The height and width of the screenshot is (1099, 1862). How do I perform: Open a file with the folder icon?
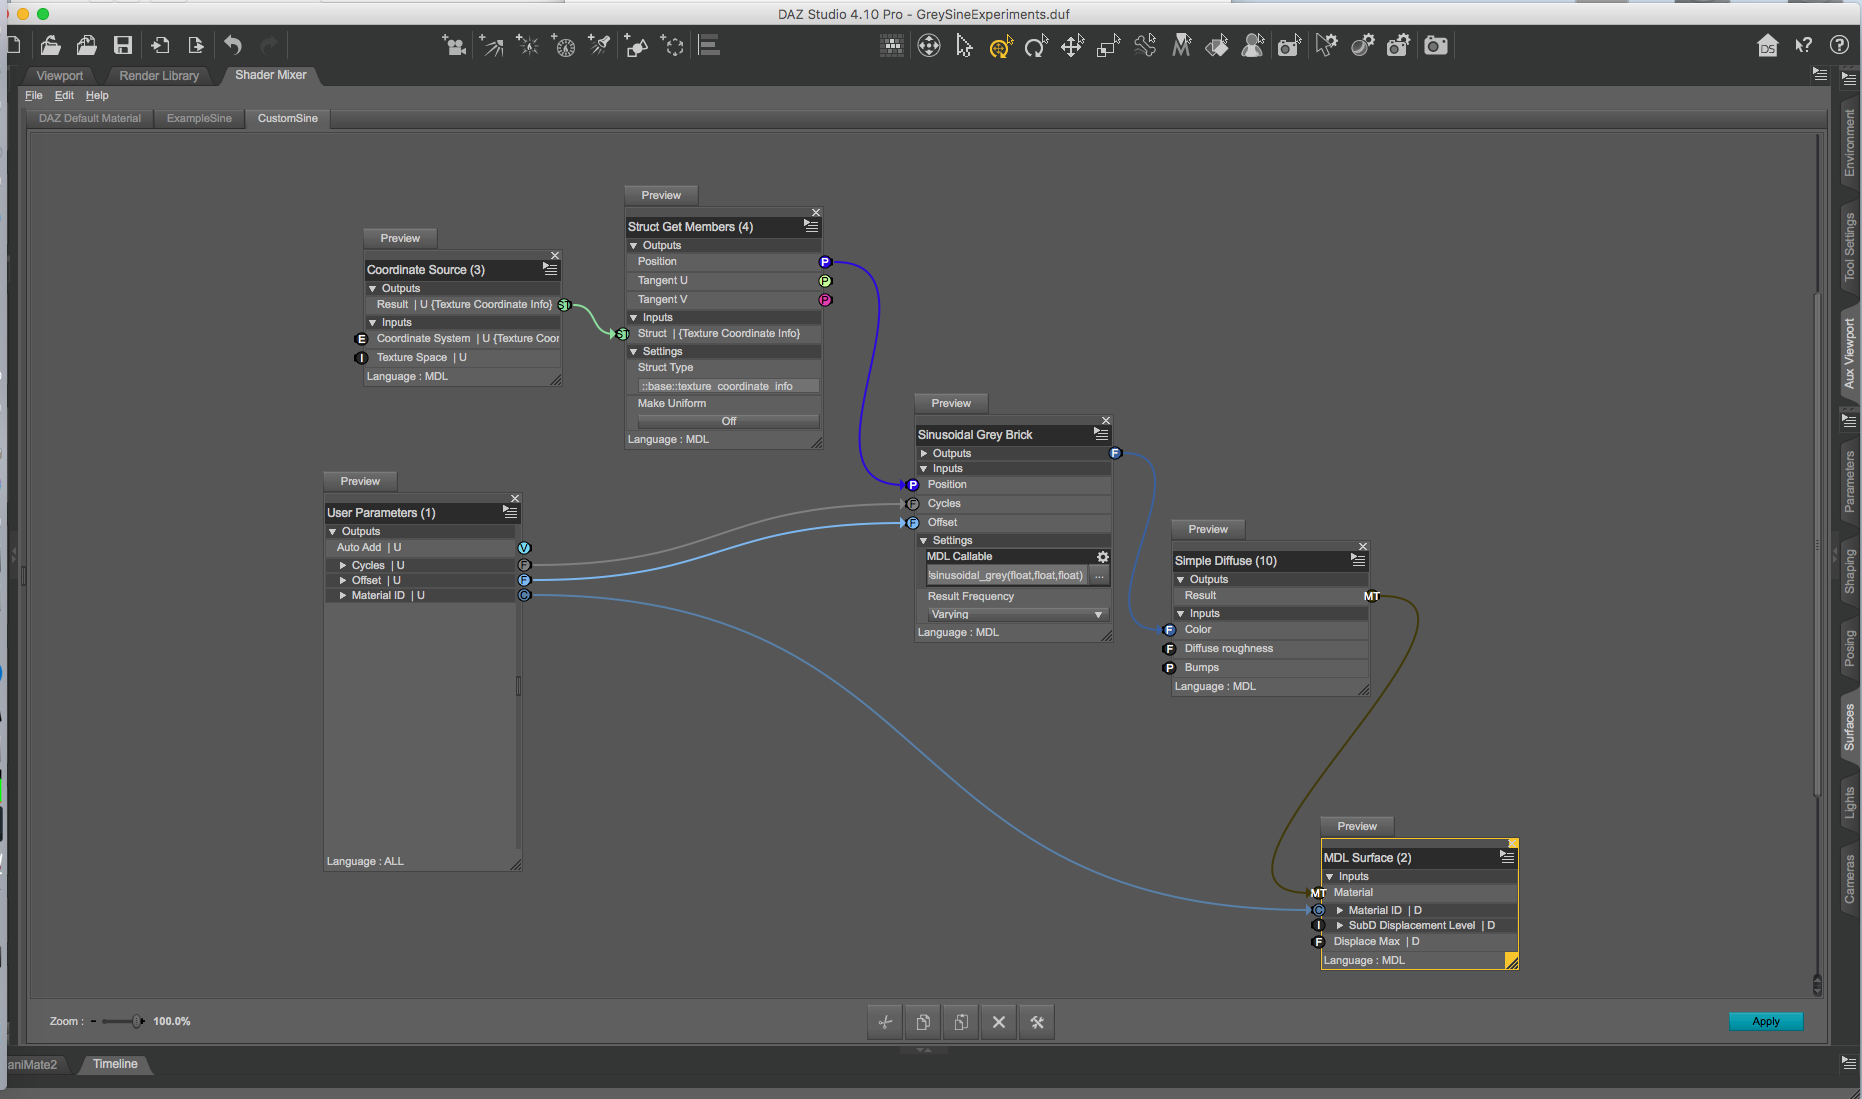[x=51, y=45]
